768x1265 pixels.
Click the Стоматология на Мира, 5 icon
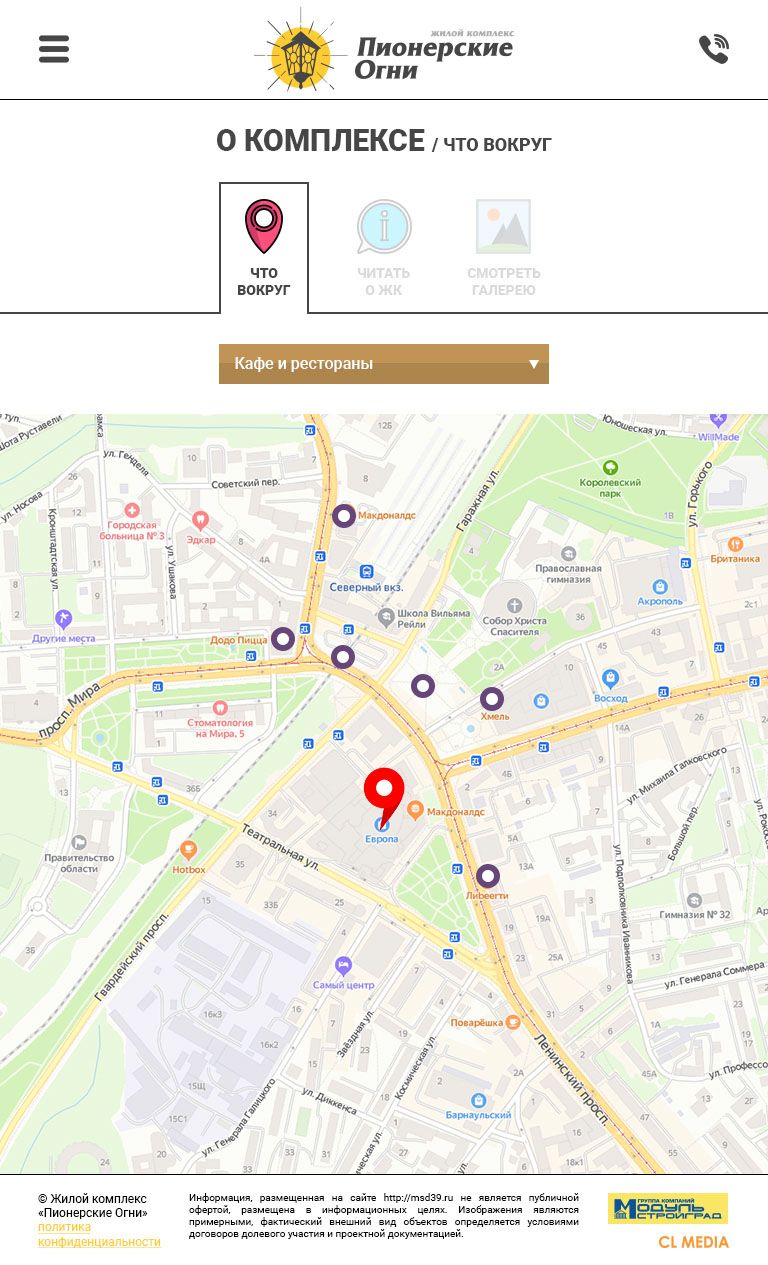click(221, 706)
